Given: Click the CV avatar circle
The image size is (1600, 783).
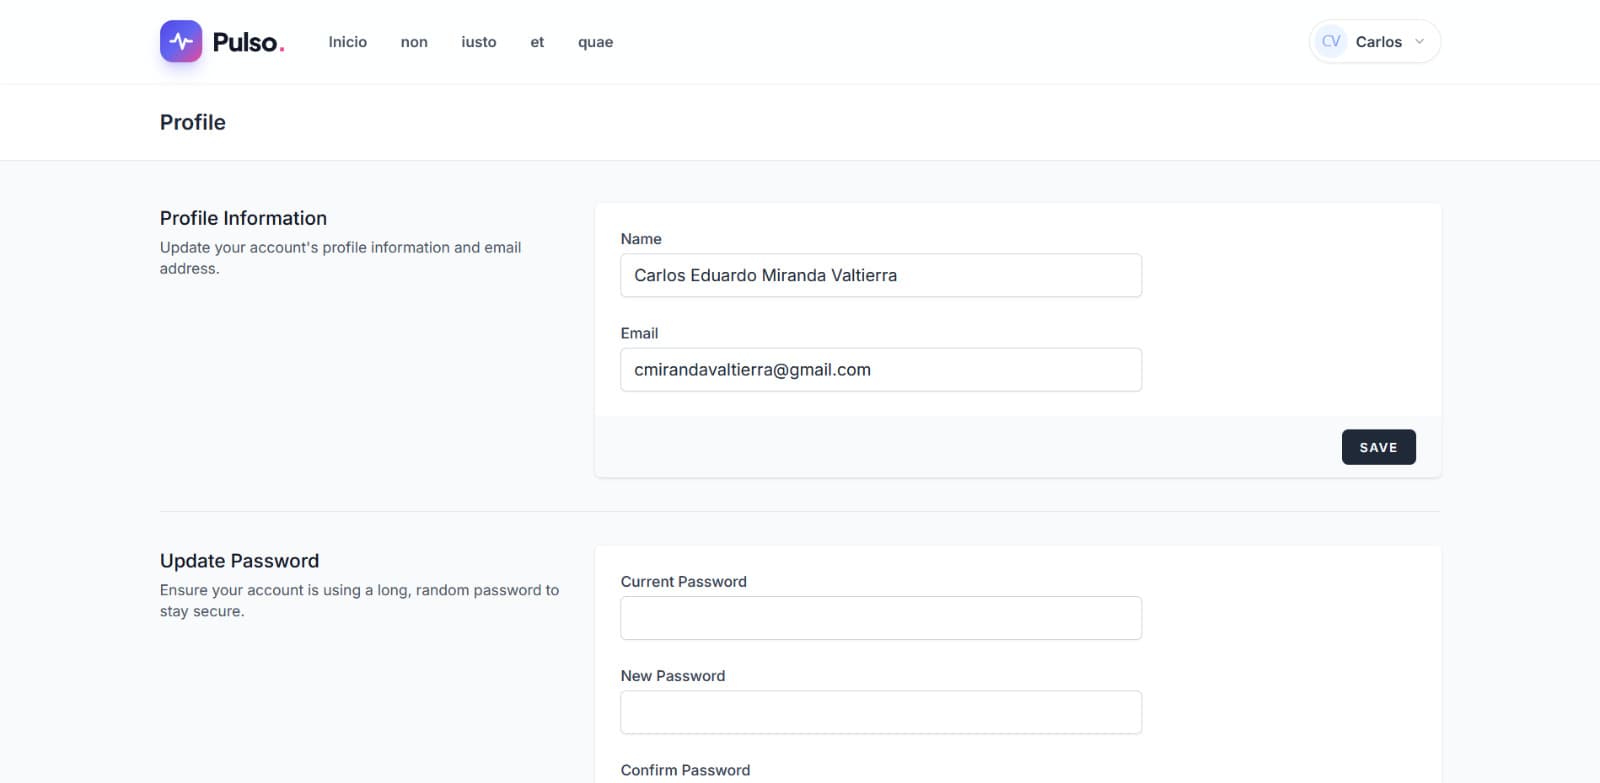Looking at the screenshot, I should (x=1331, y=42).
